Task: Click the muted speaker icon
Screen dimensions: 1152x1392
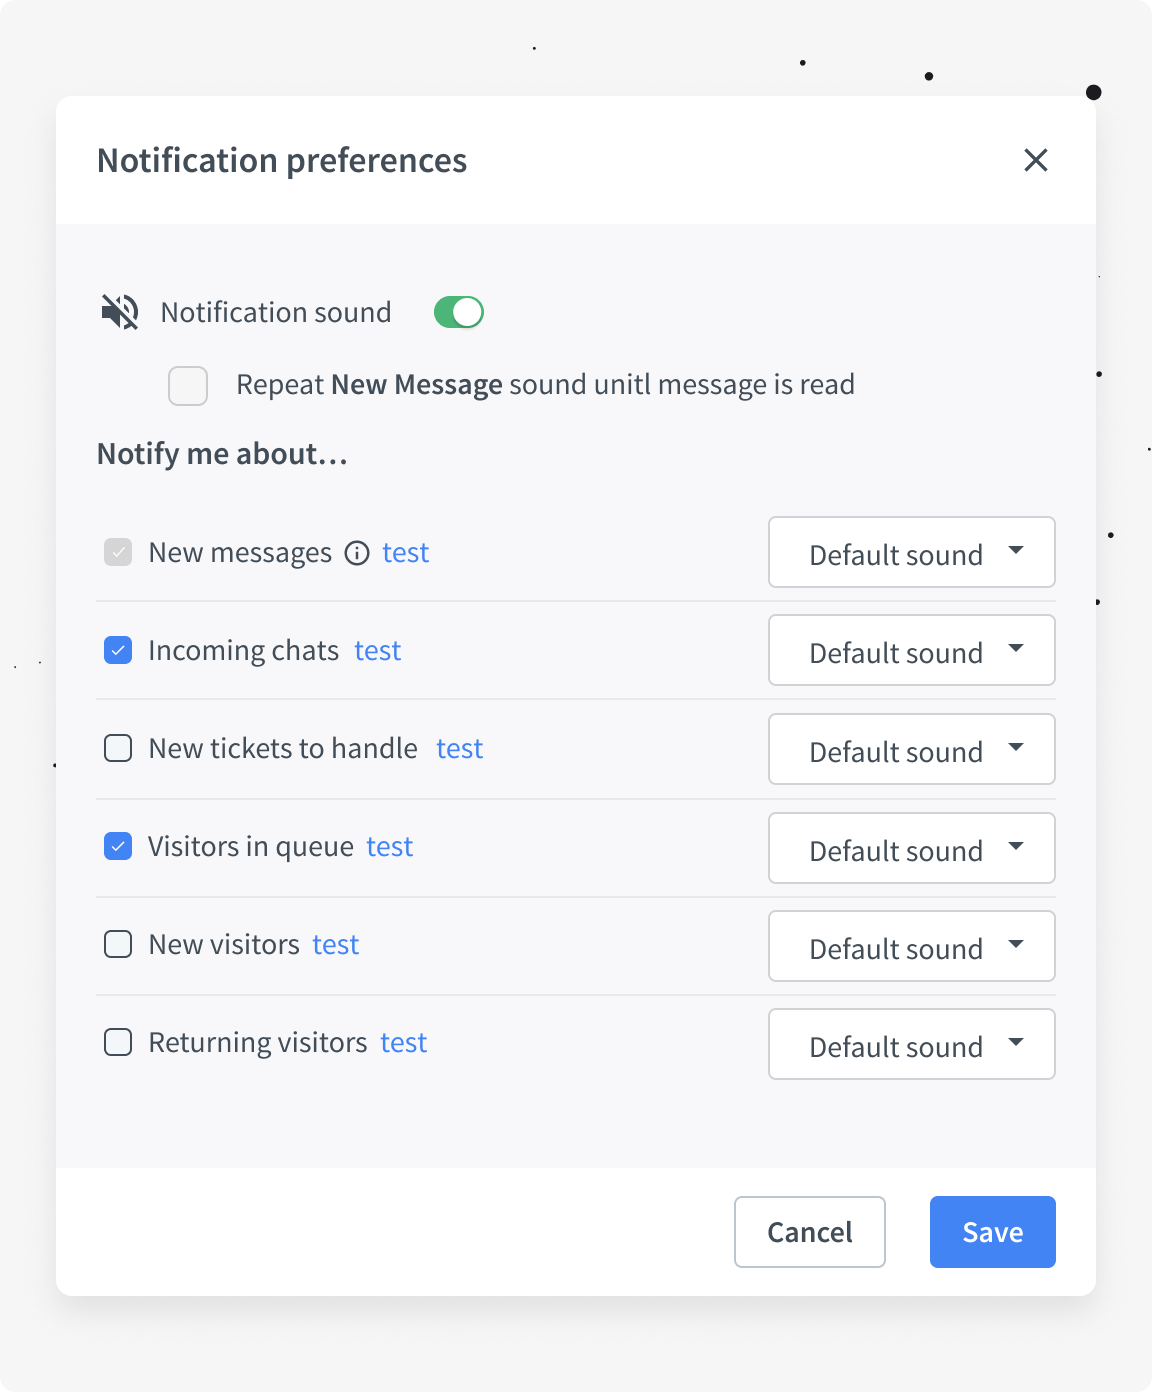Action: coord(118,312)
